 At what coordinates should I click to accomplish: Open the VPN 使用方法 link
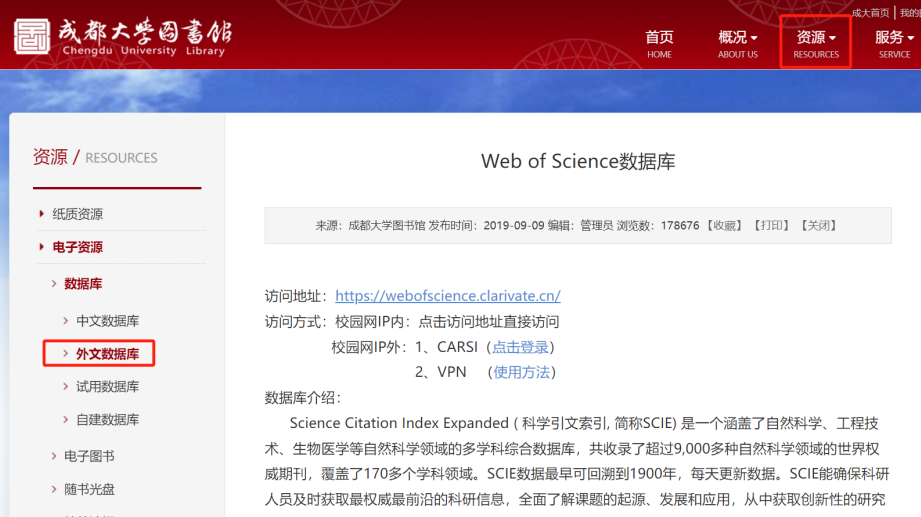[522, 372]
